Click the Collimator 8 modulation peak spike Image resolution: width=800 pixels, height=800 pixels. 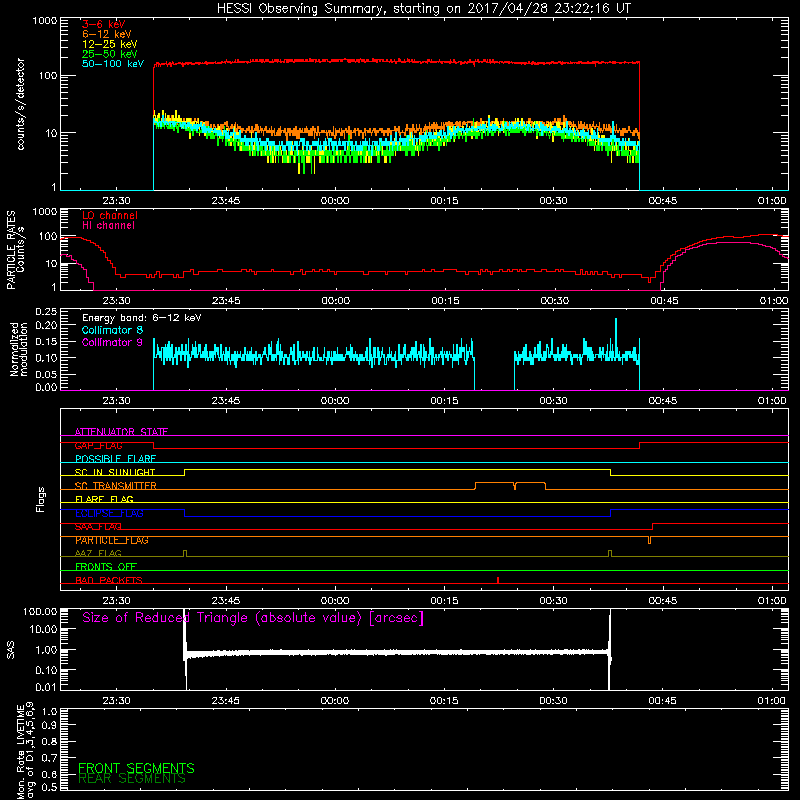tap(616, 332)
